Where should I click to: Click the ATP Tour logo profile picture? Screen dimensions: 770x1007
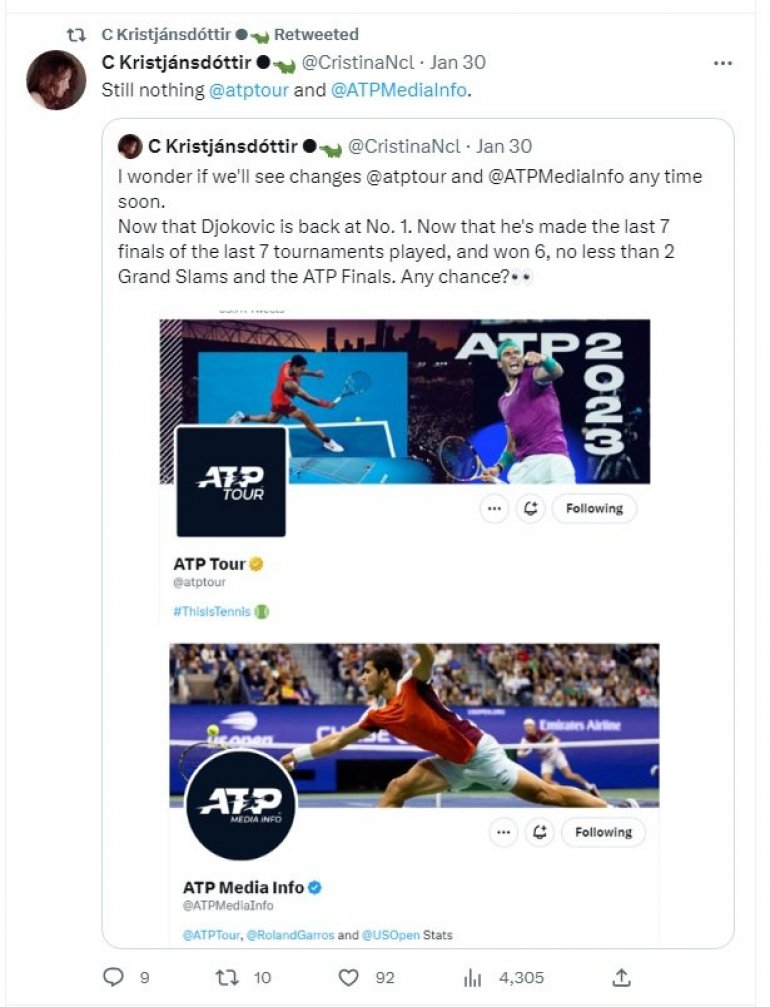(x=231, y=482)
